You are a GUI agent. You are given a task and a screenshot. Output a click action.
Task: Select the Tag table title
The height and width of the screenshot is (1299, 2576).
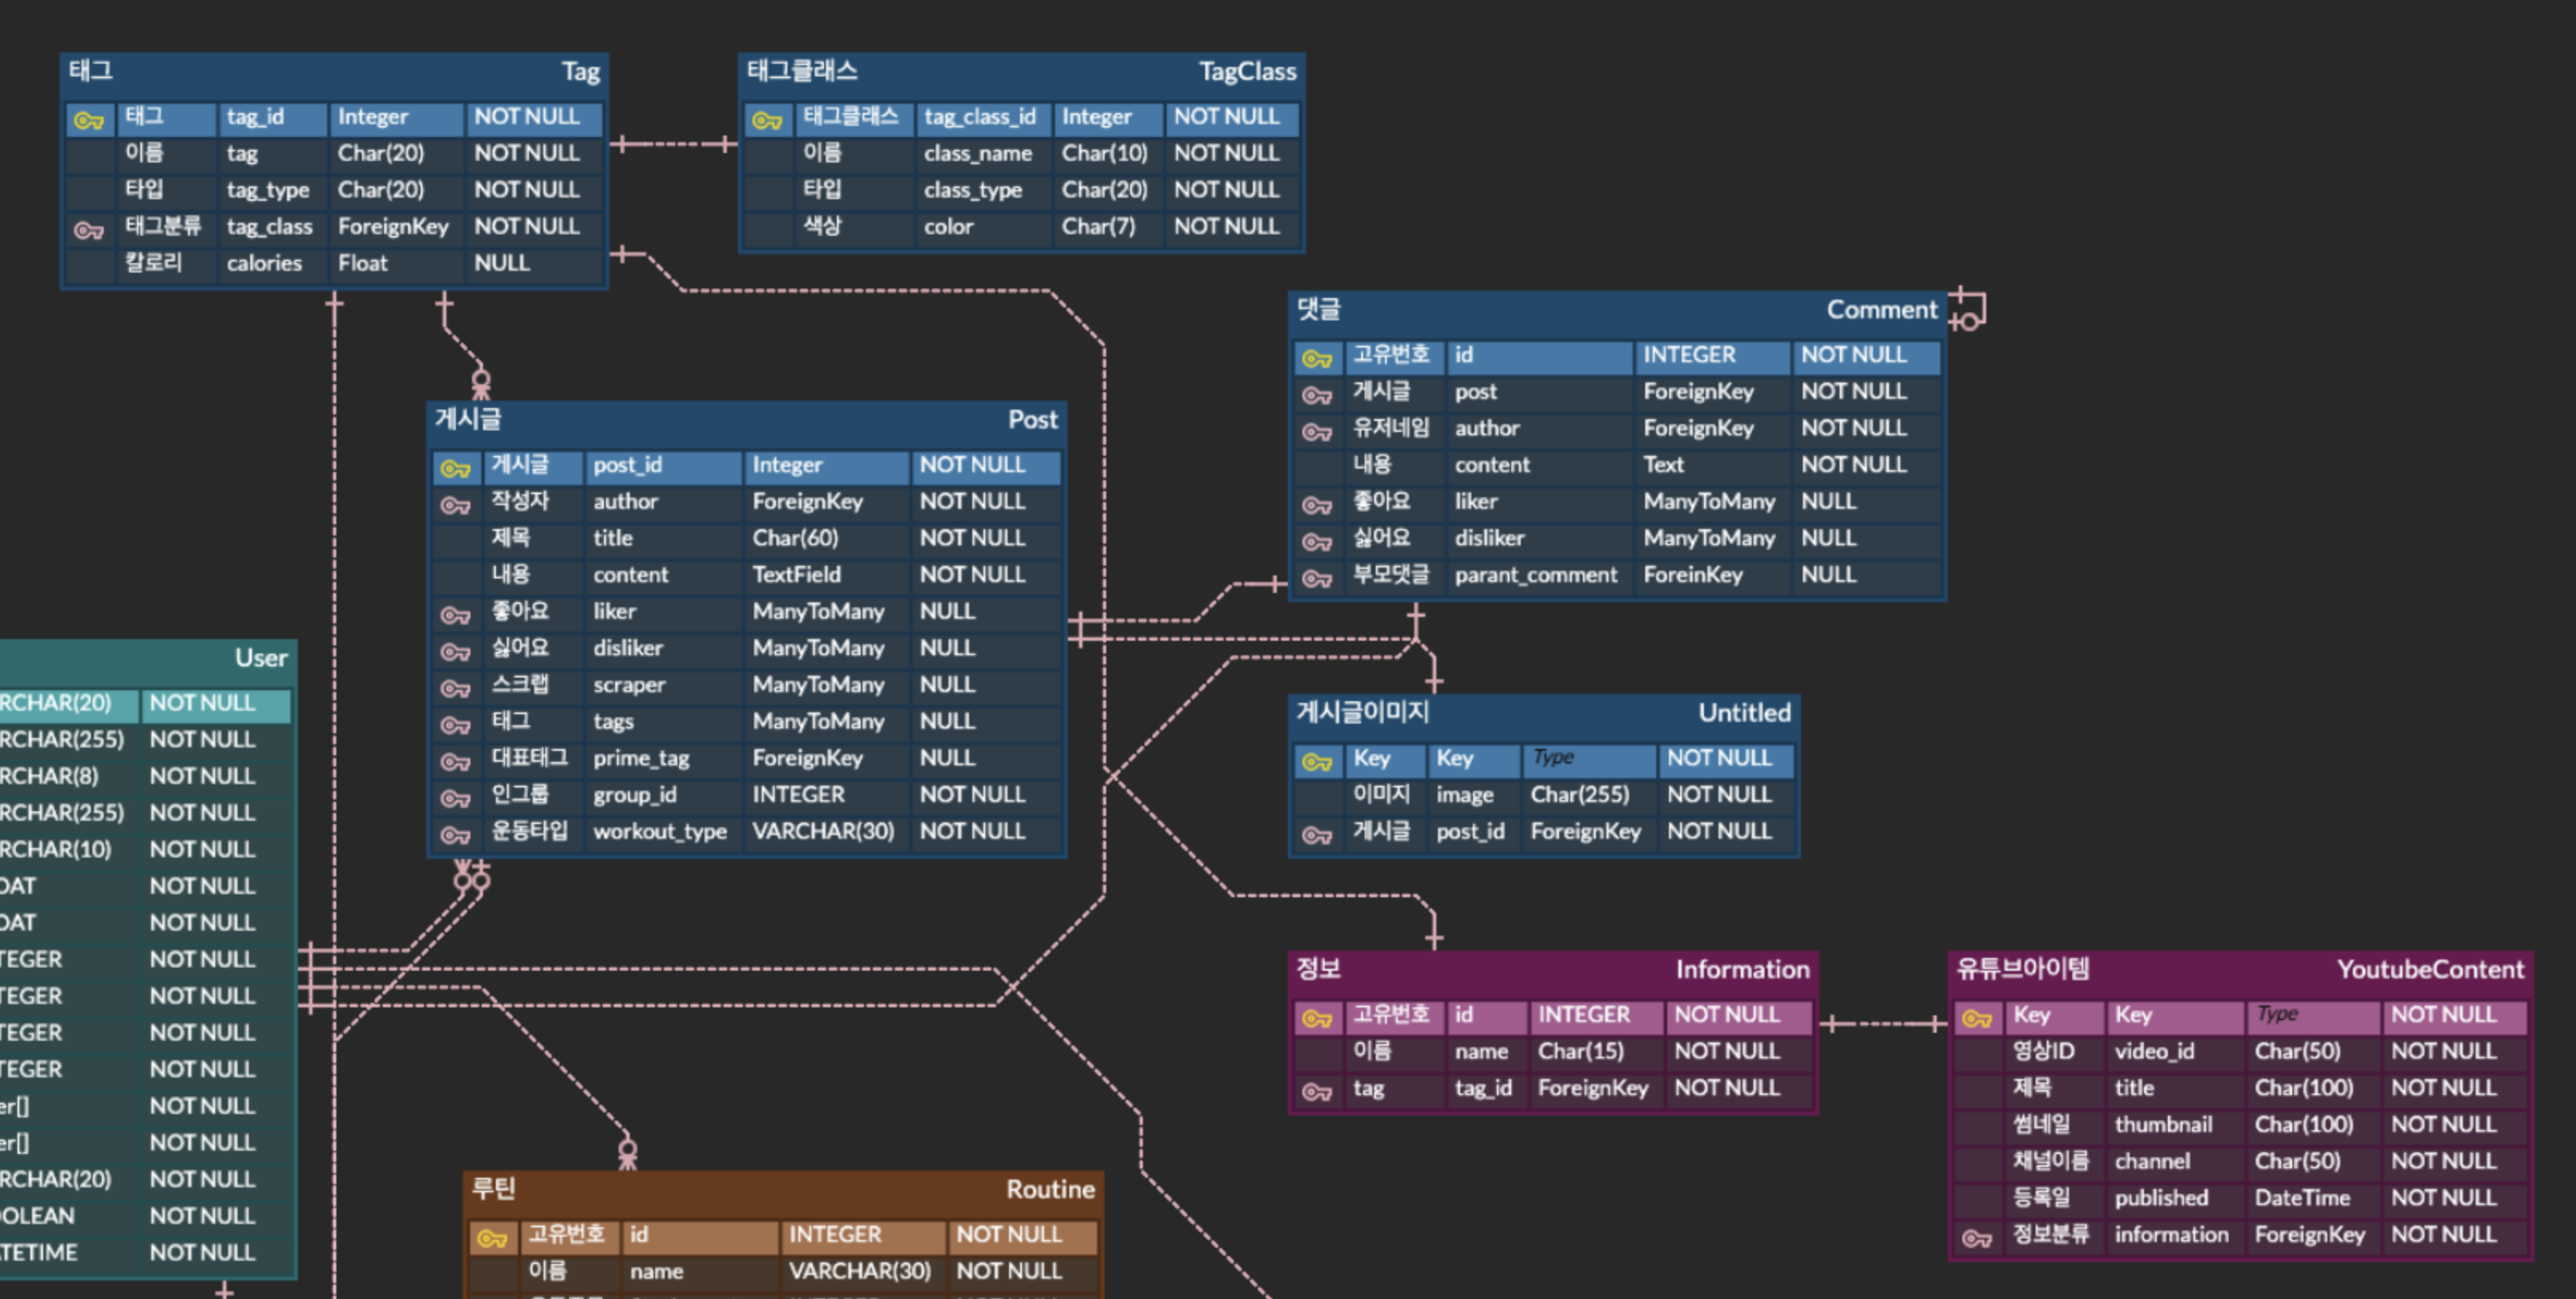tap(580, 72)
